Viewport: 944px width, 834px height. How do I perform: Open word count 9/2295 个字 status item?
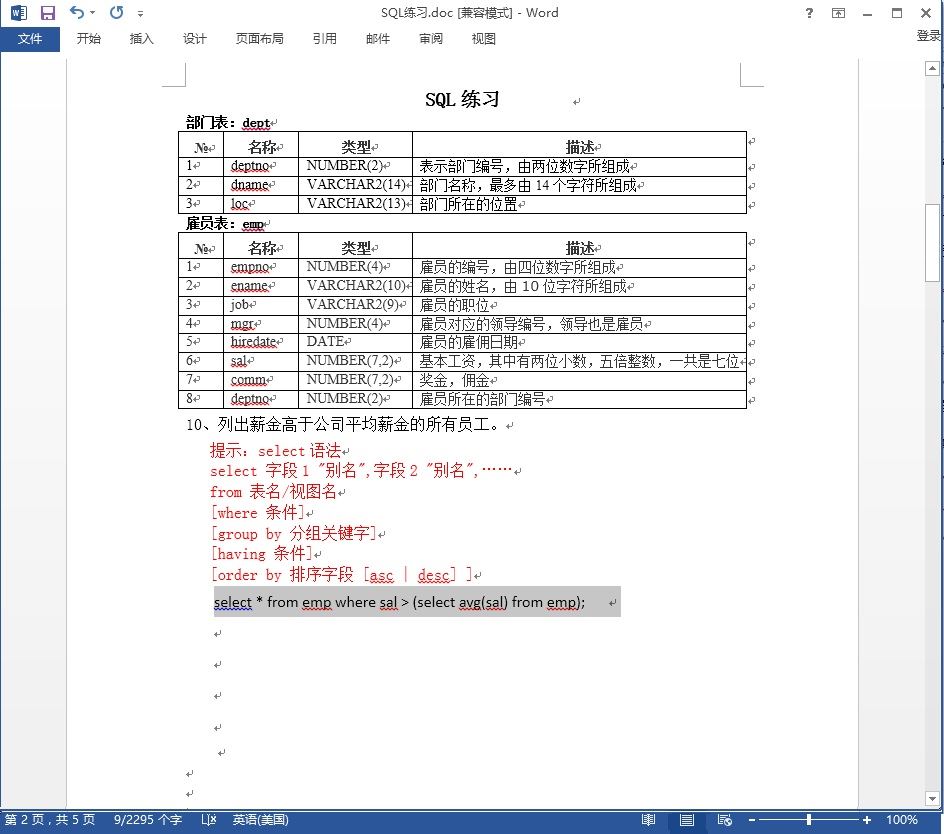[x=148, y=820]
